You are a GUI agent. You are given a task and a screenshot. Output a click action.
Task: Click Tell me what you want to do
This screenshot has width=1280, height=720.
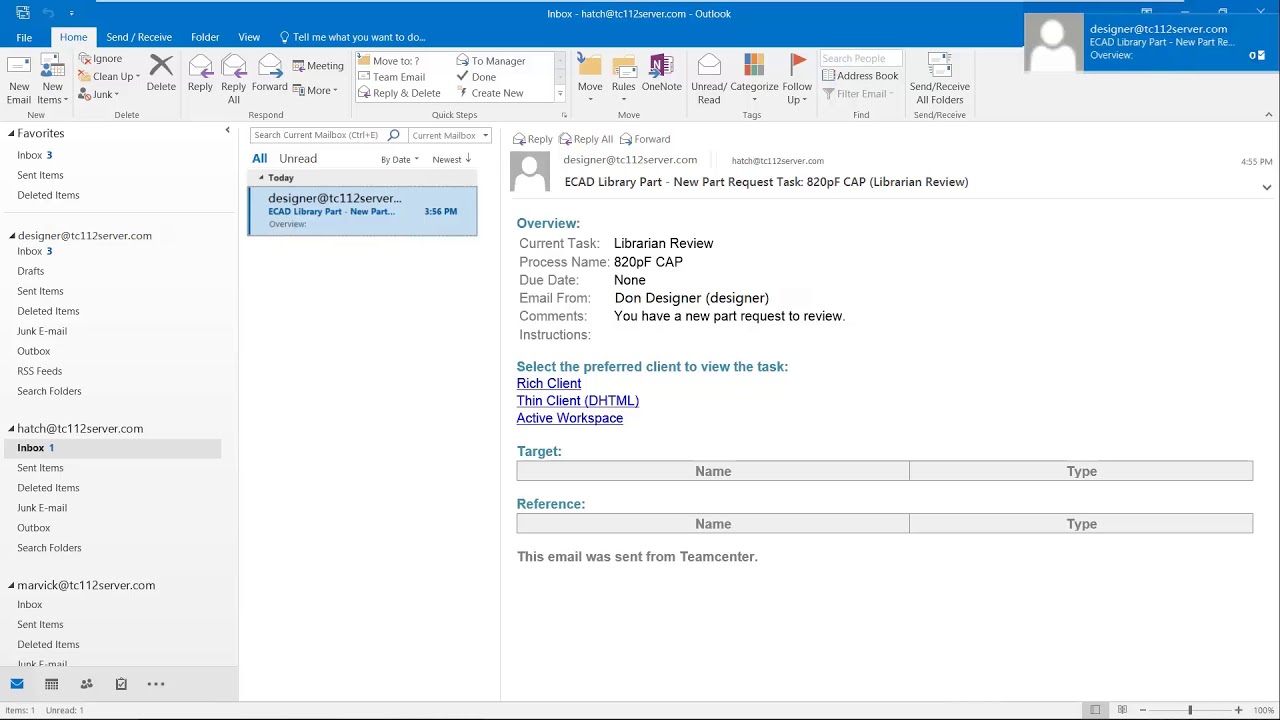(x=352, y=37)
